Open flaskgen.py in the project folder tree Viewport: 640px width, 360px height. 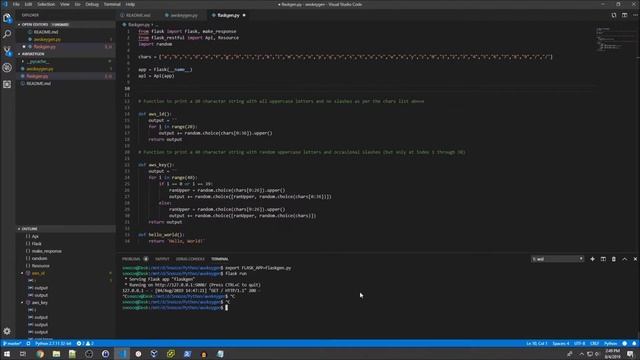coord(38,76)
